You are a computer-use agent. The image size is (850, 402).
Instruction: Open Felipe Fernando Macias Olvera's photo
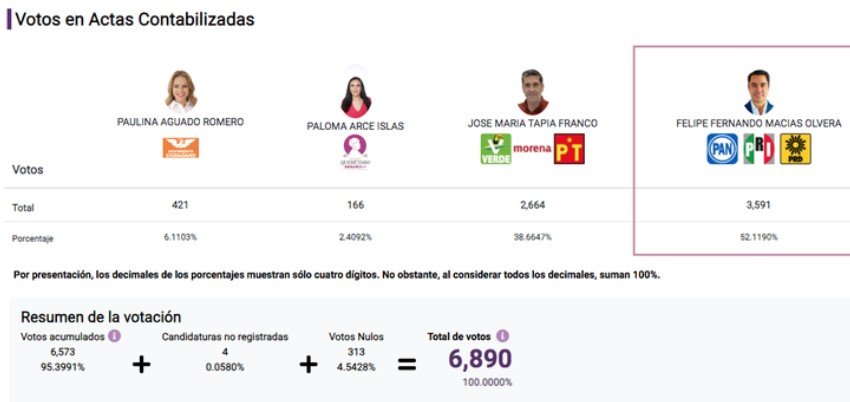click(x=758, y=92)
